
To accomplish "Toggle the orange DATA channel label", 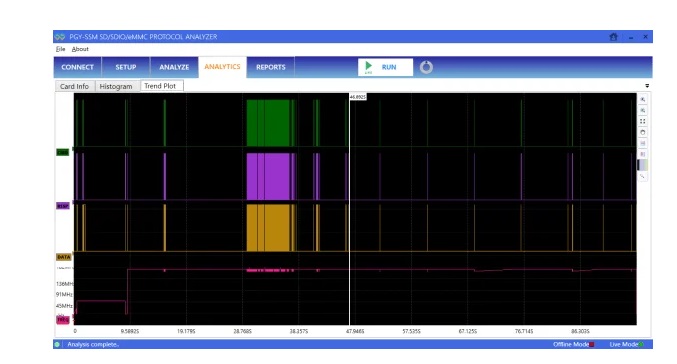I will (x=63, y=257).
